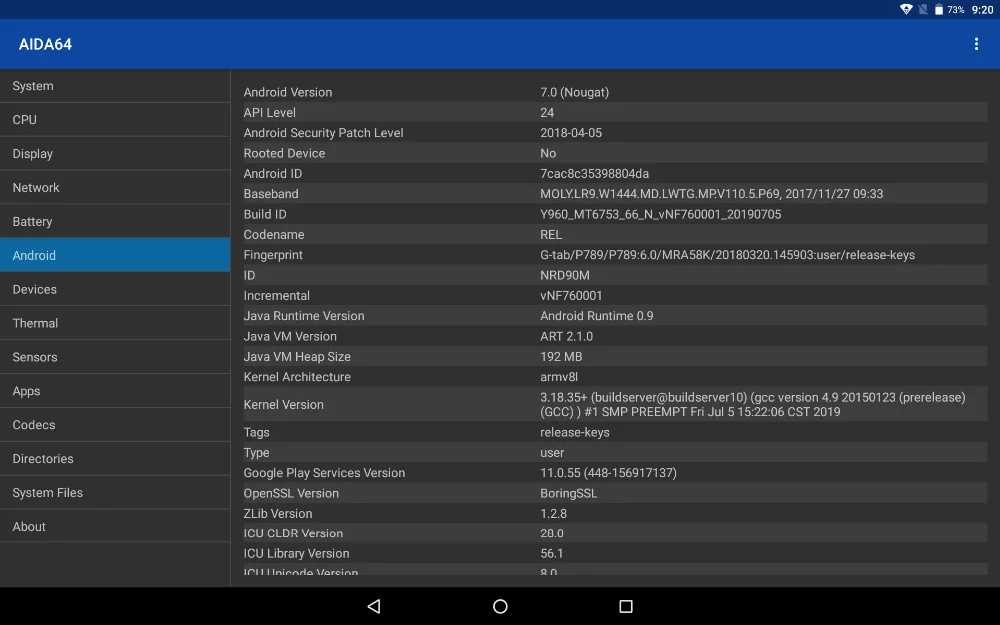Open the Codecs section
This screenshot has height=625, width=1000.
coord(115,425)
